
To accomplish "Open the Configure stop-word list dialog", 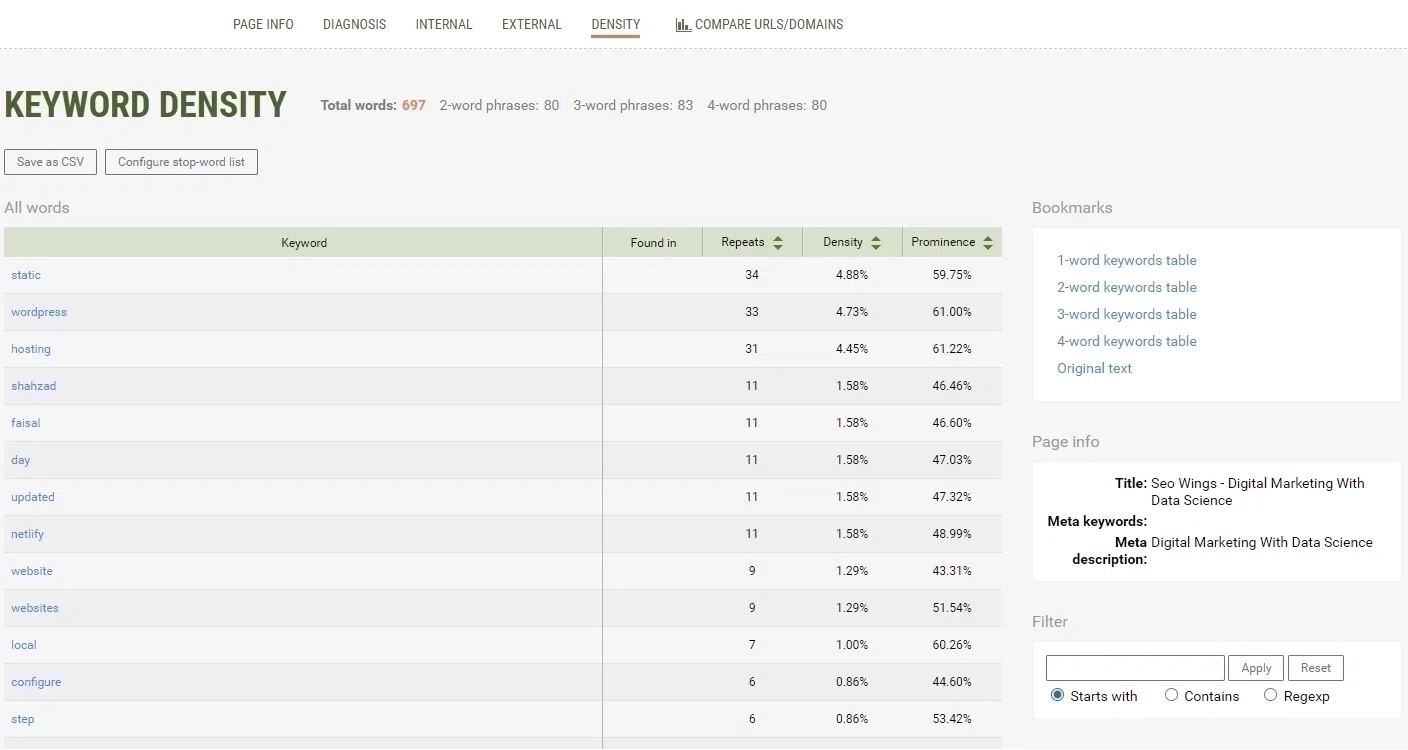I will pos(181,161).
